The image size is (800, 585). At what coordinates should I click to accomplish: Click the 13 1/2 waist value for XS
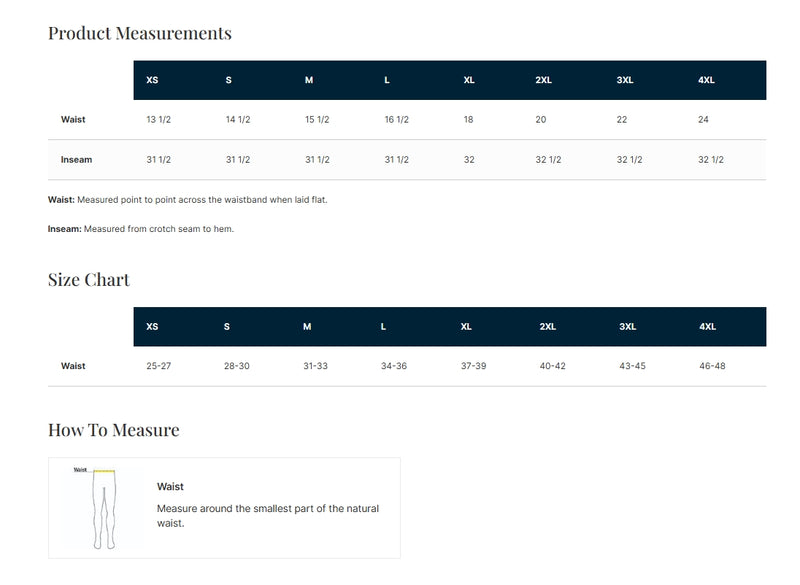pos(158,120)
